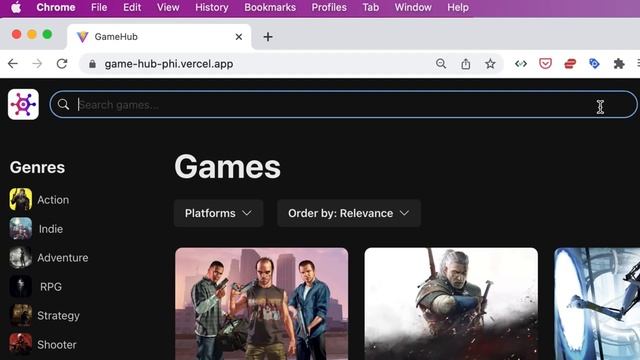Open the History menu
The height and width of the screenshot is (360, 640).
(x=211, y=7)
